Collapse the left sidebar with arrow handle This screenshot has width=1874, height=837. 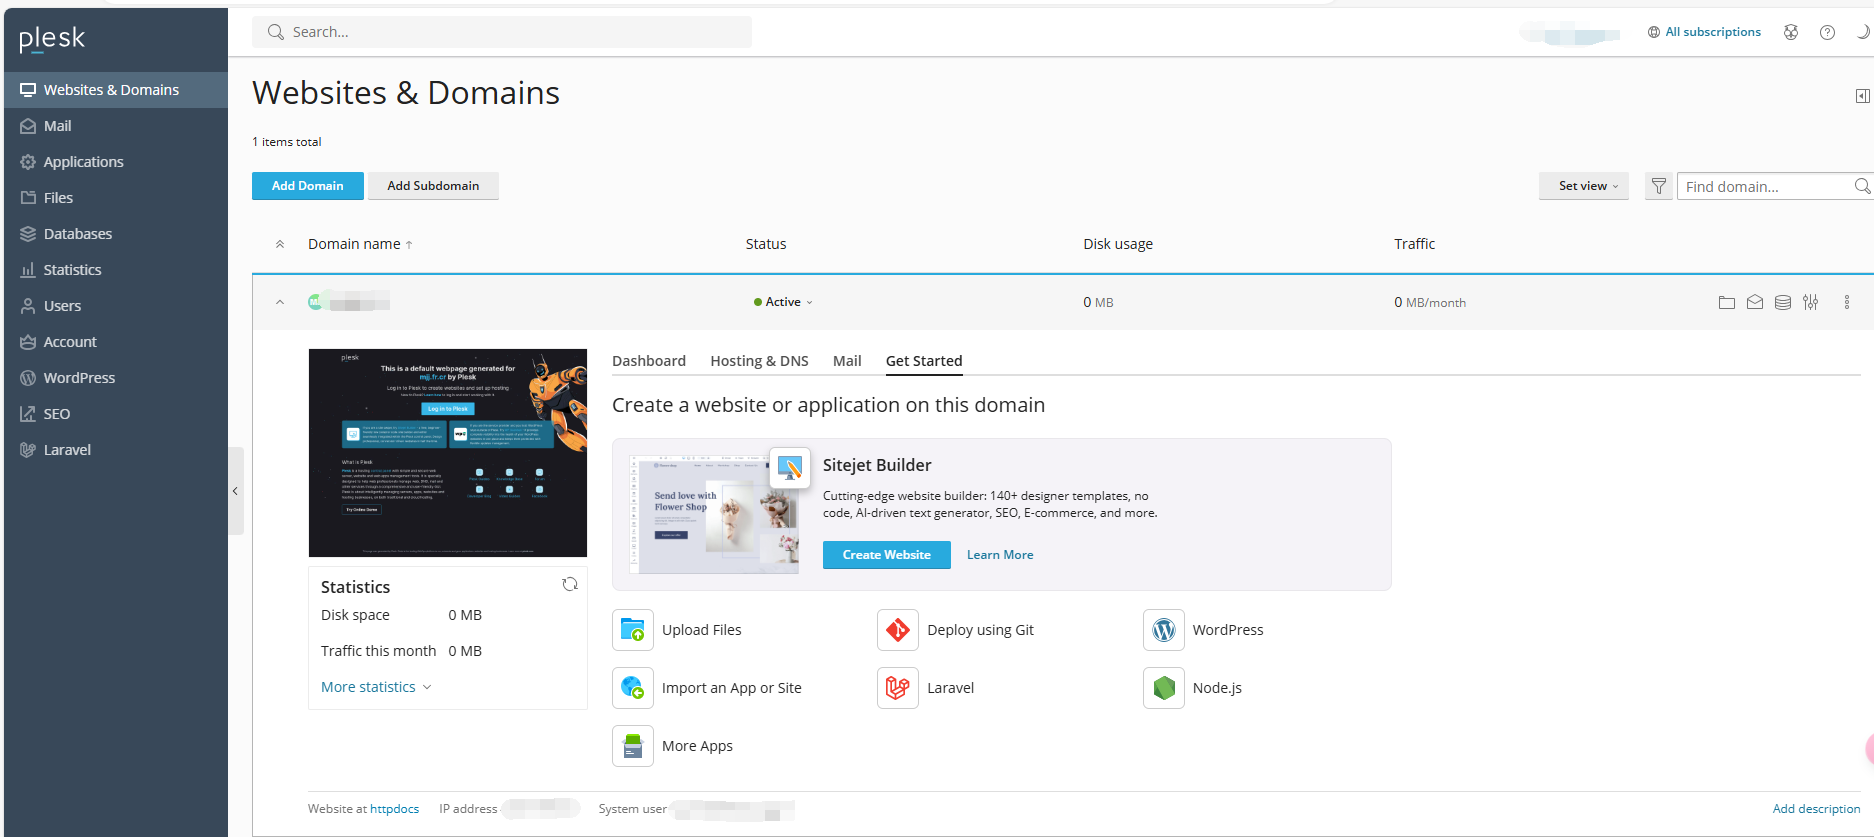pos(235,491)
